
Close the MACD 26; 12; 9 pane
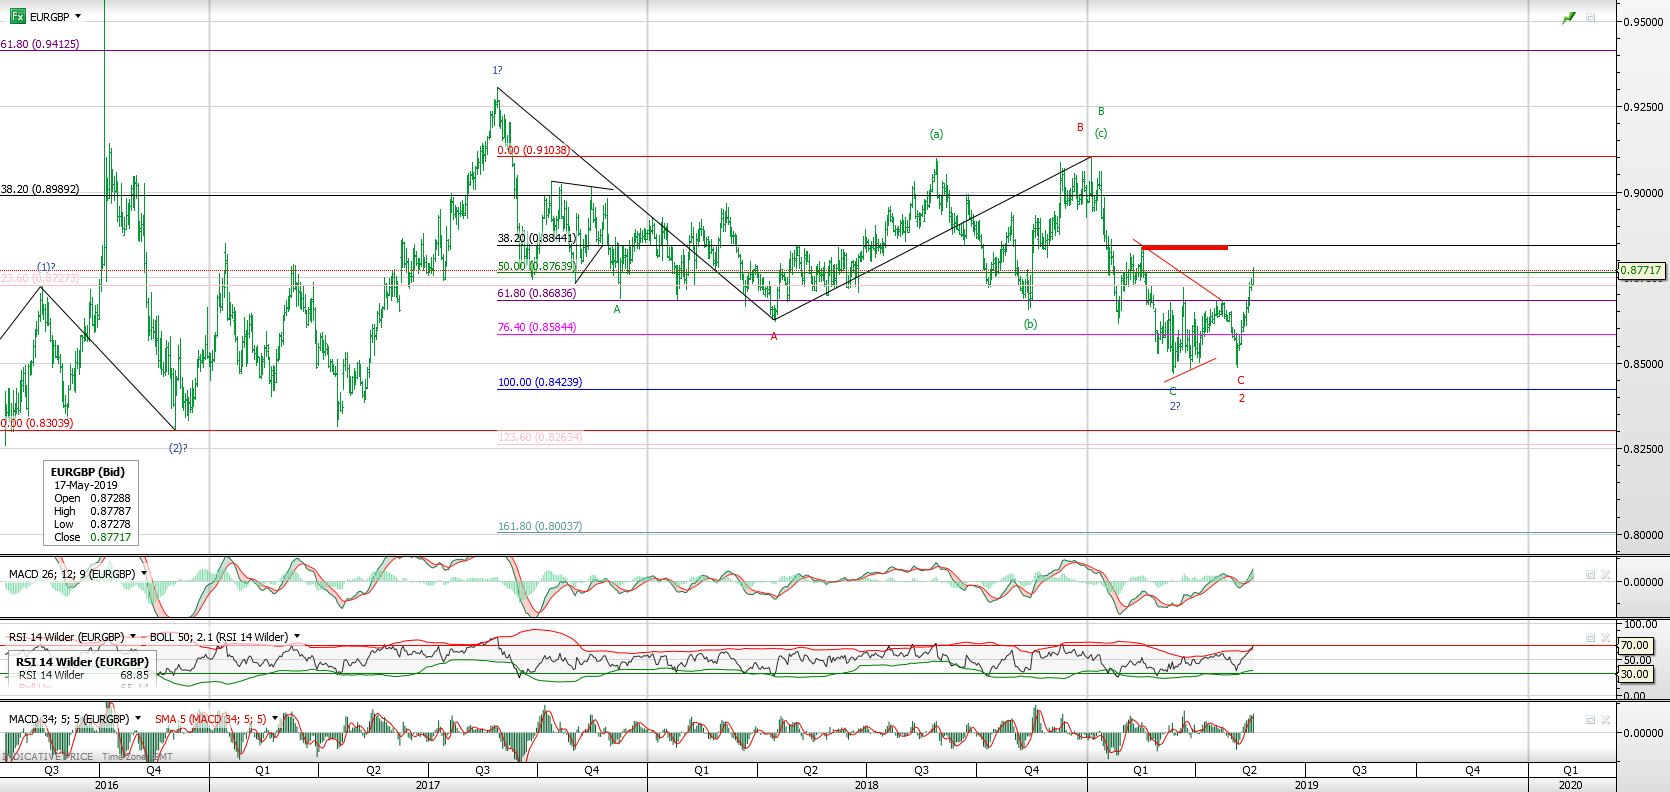[1606, 575]
